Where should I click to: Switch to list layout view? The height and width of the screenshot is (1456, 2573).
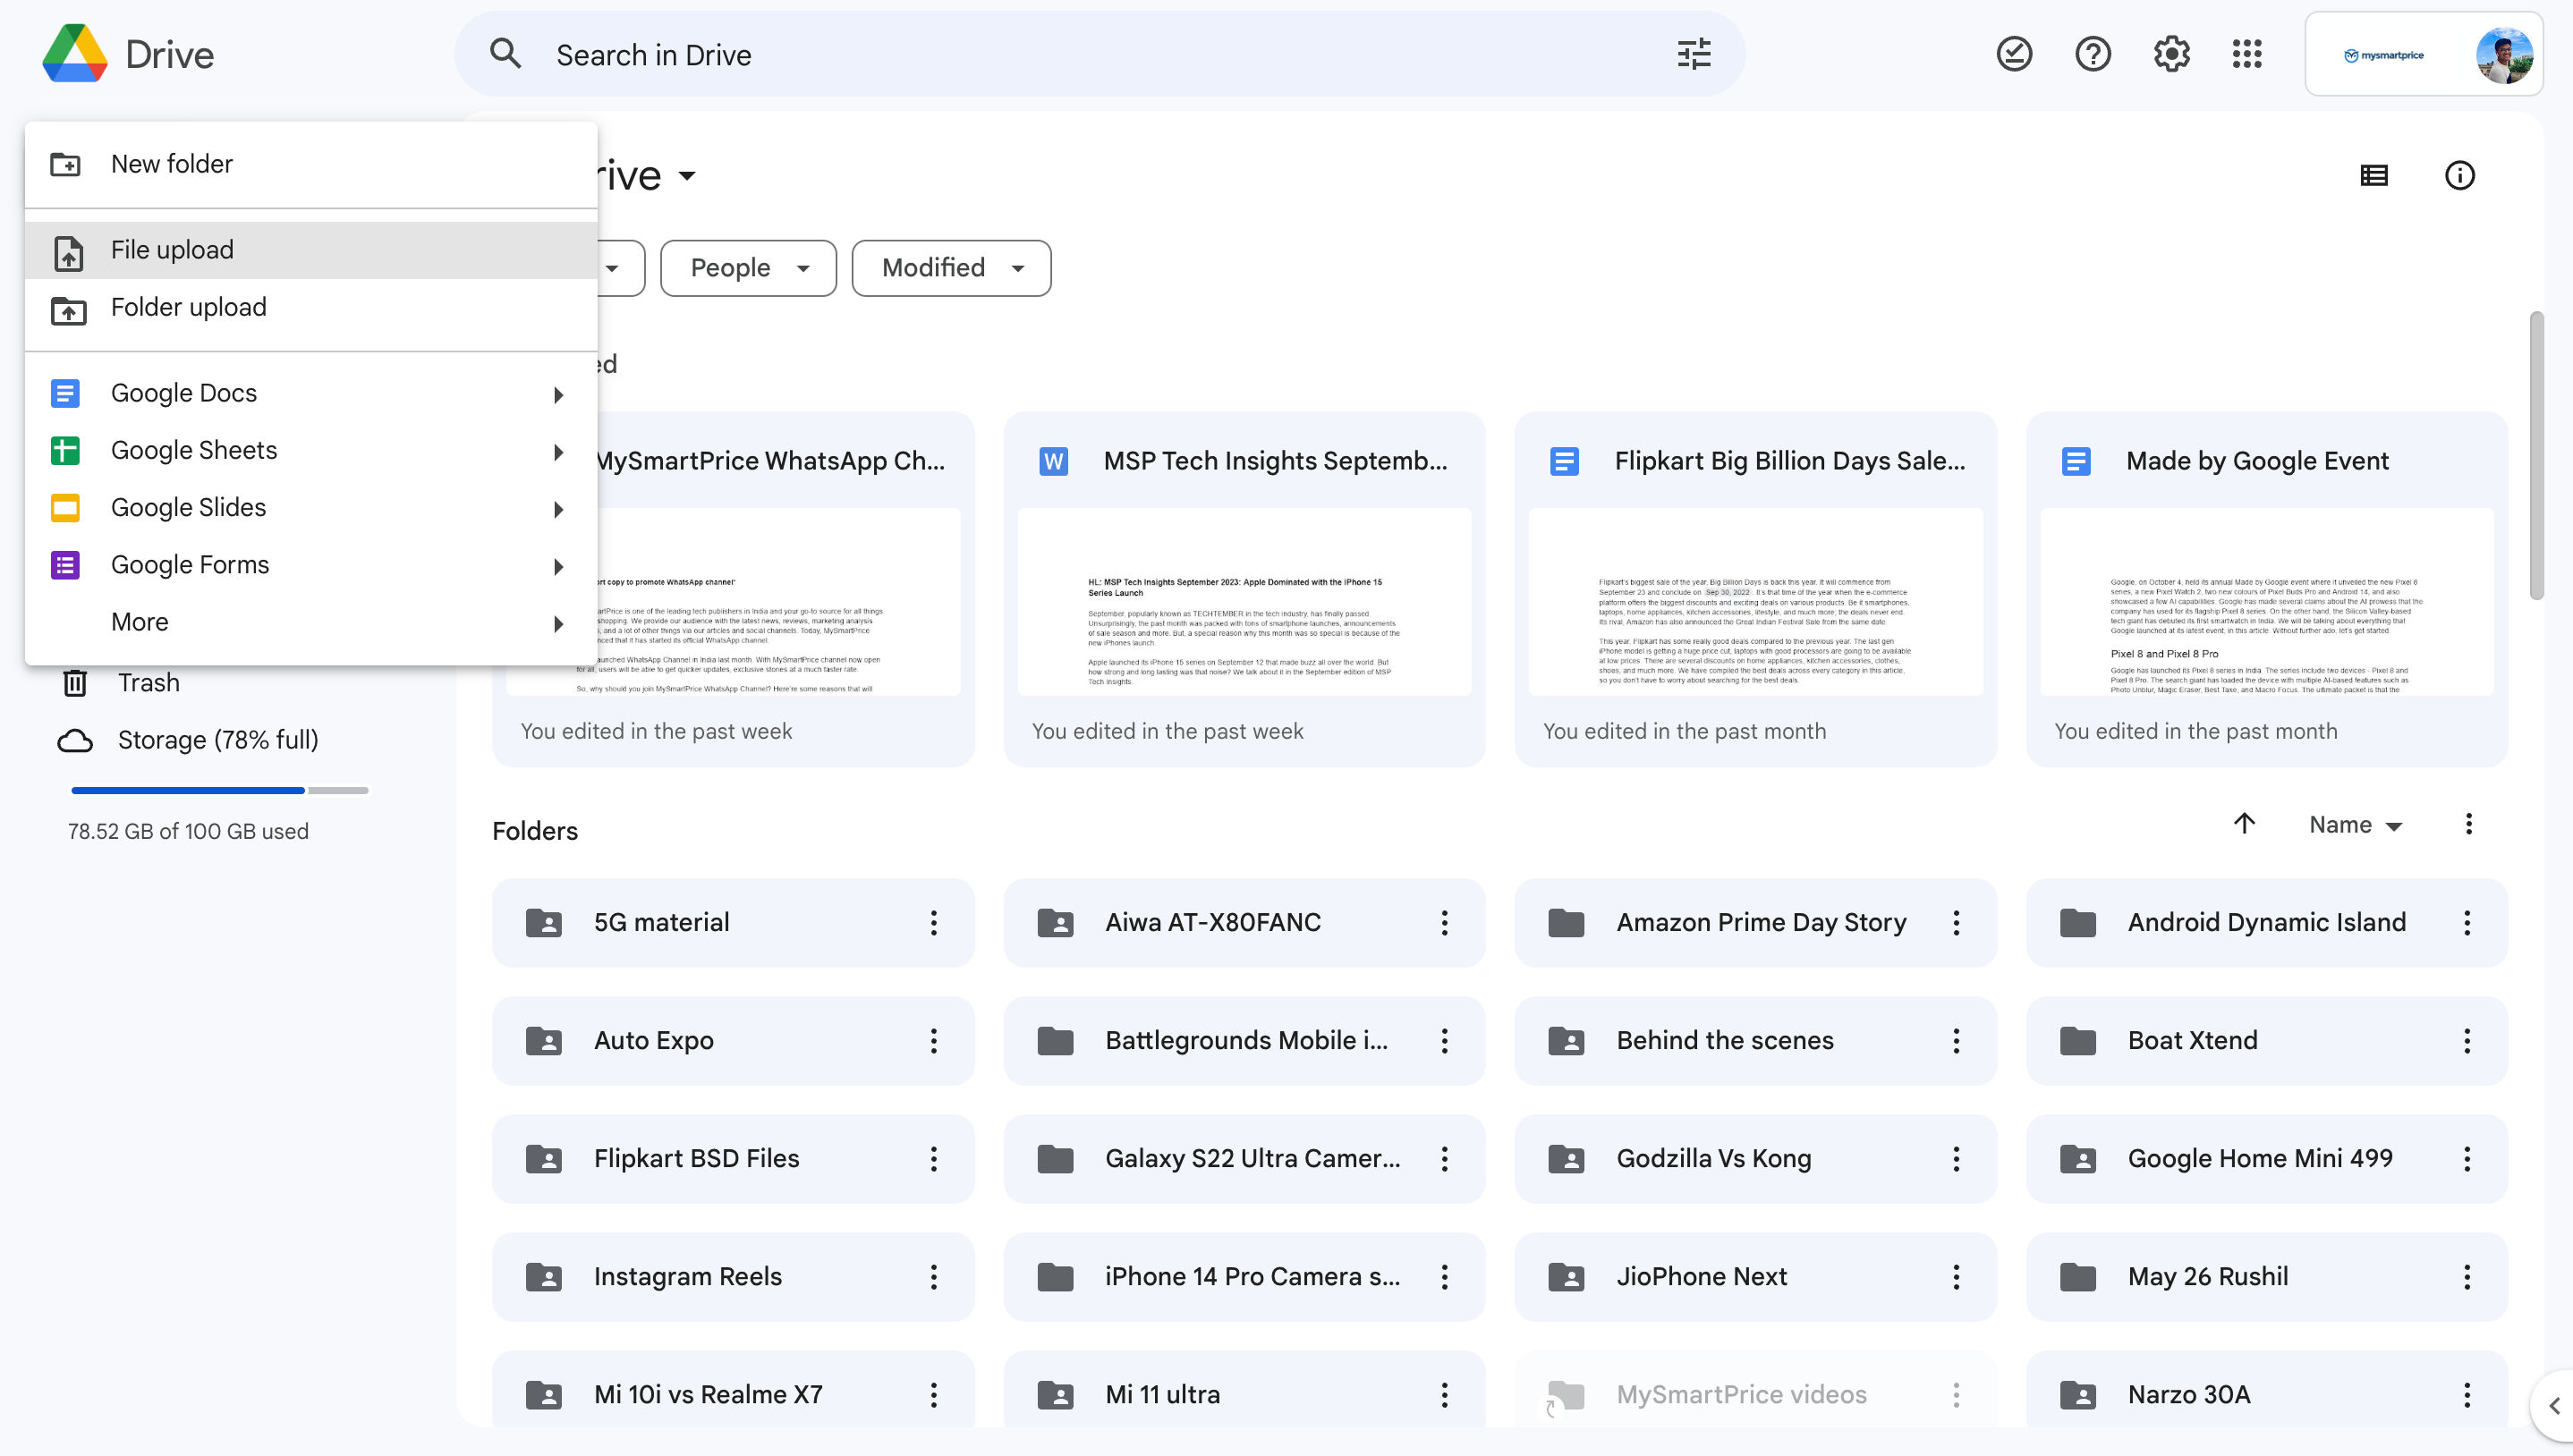[x=2374, y=176]
